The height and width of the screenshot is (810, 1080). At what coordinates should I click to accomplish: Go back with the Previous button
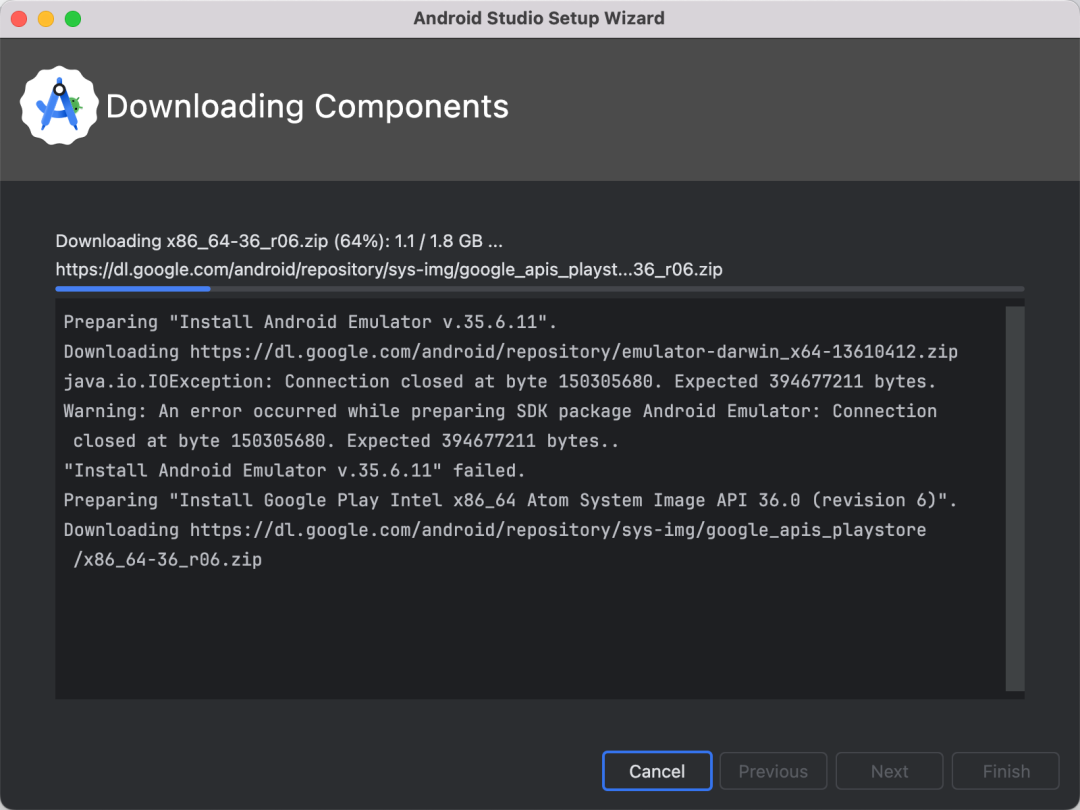[773, 771]
